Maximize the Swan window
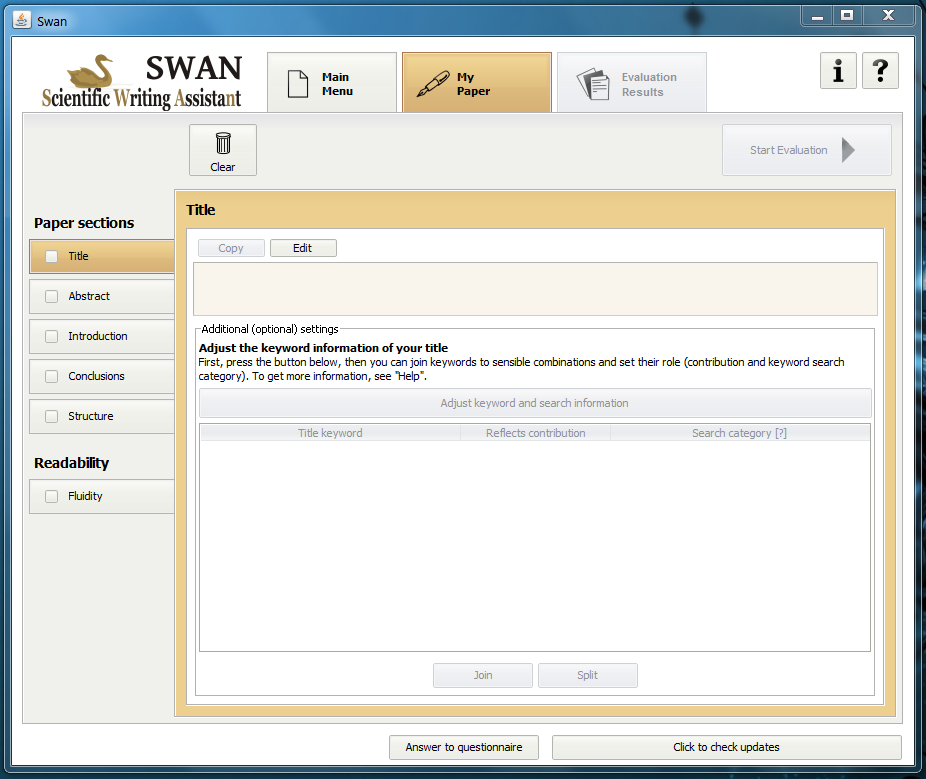 (847, 16)
